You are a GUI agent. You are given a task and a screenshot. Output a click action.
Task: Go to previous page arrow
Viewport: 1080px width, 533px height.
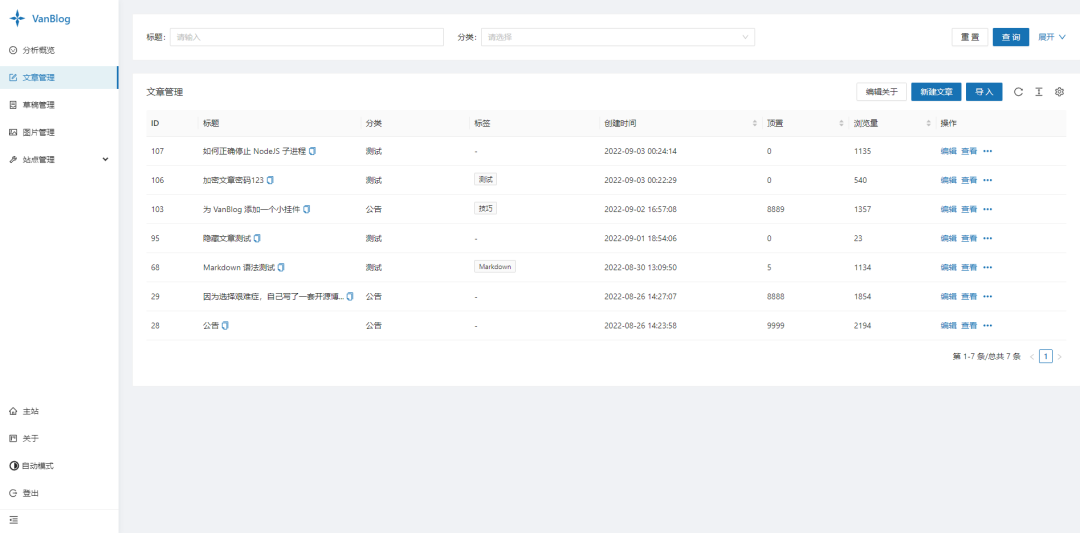1032,357
